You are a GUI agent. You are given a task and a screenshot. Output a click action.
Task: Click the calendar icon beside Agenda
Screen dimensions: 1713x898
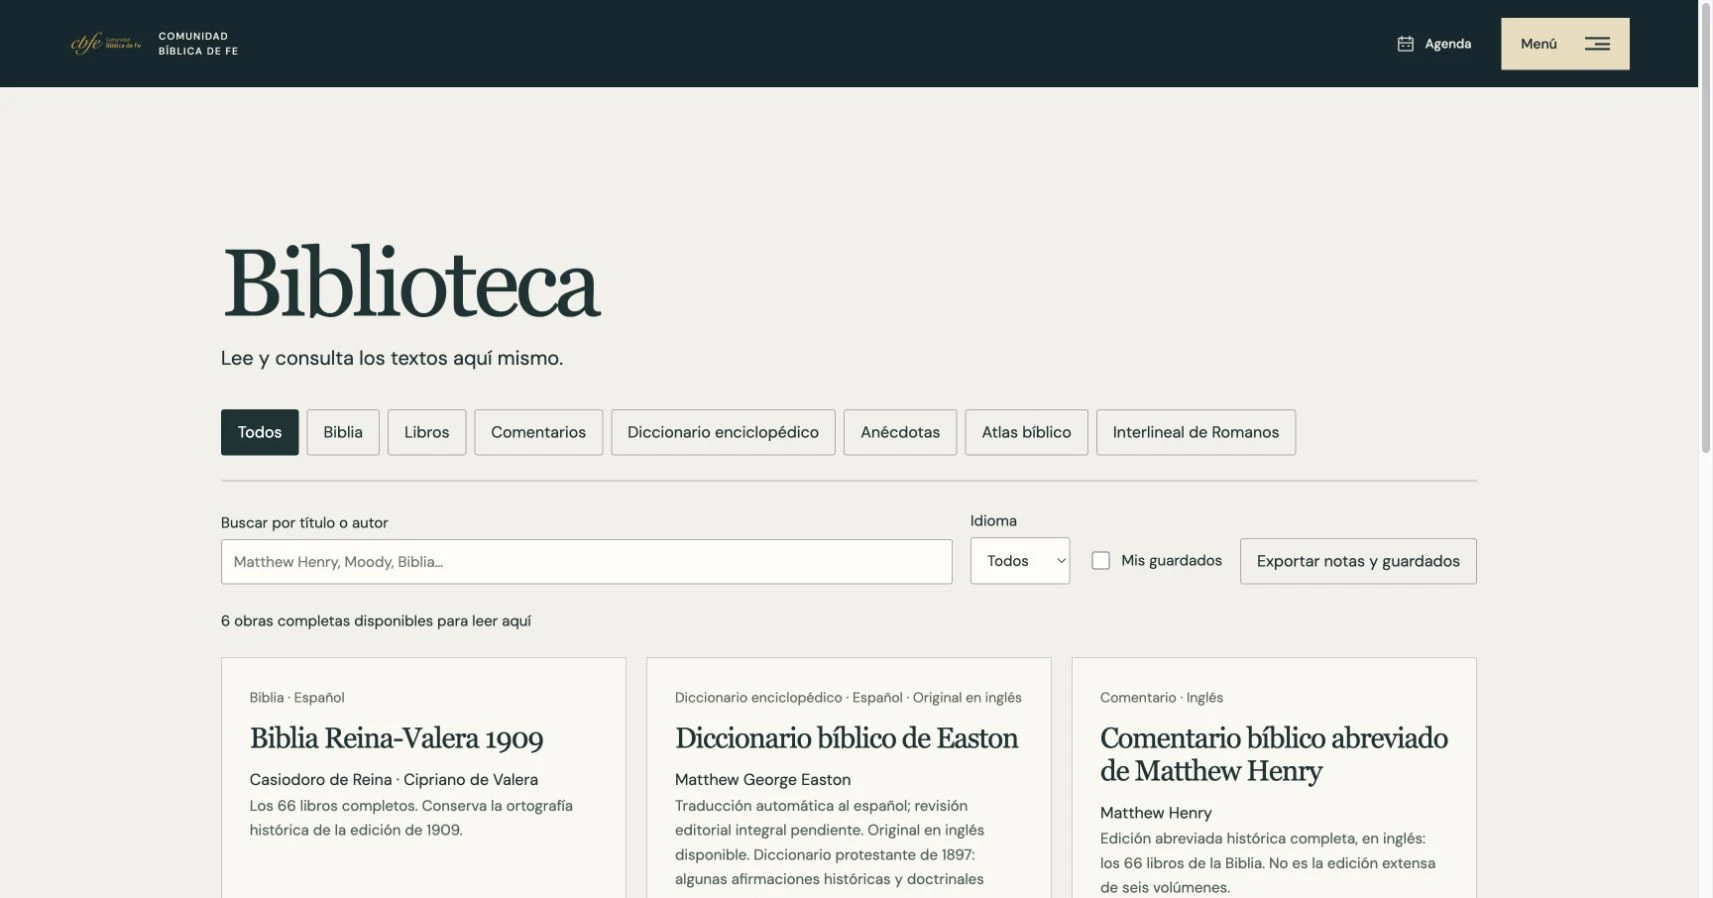pyautogui.click(x=1405, y=44)
